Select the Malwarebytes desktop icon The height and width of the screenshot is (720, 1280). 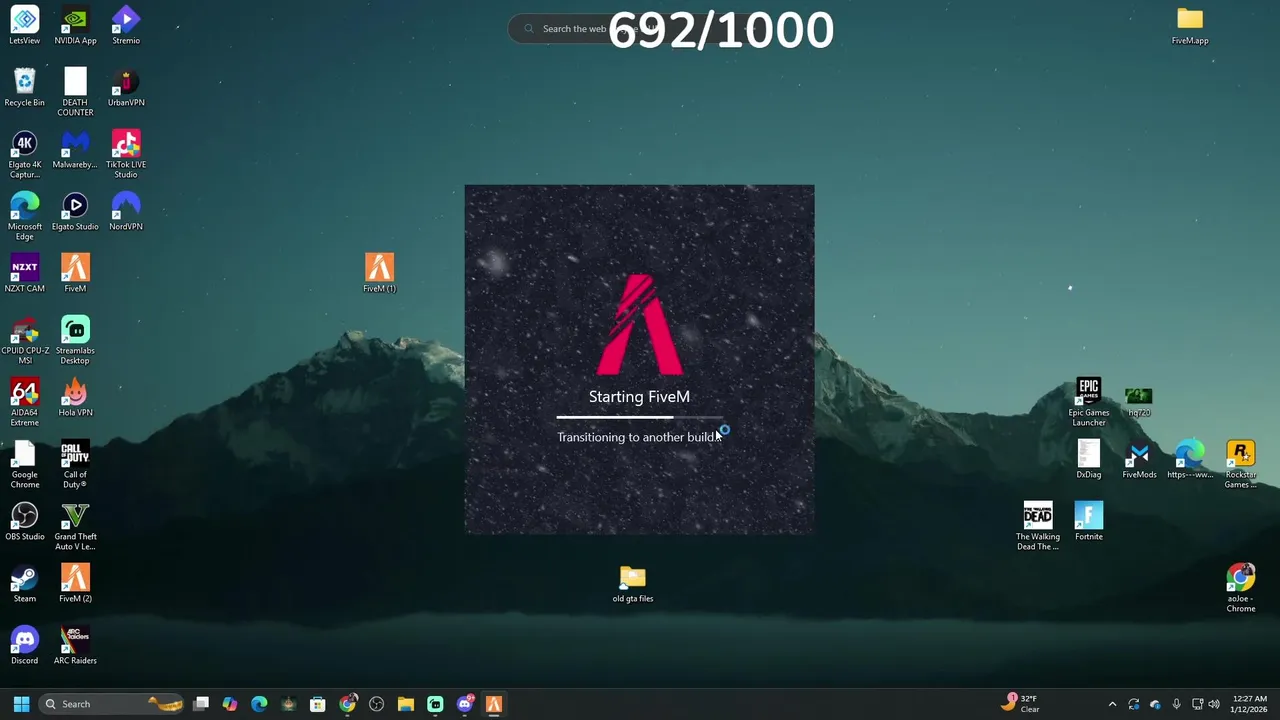click(x=75, y=150)
